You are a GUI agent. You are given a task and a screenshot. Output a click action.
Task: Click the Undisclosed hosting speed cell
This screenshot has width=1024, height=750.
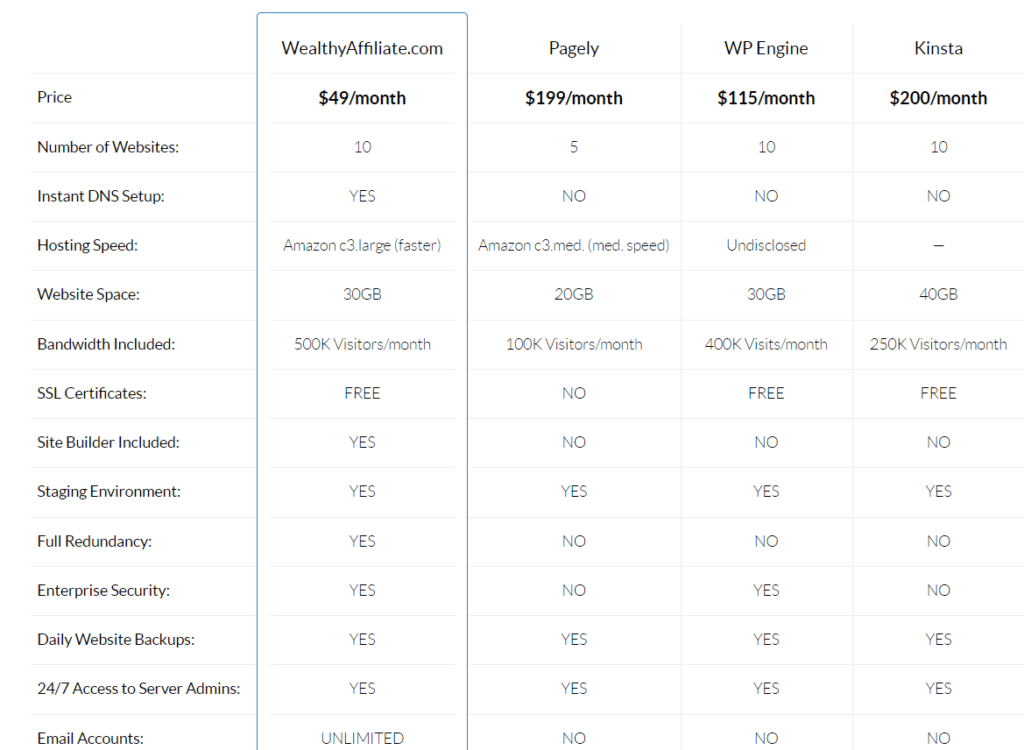766,245
